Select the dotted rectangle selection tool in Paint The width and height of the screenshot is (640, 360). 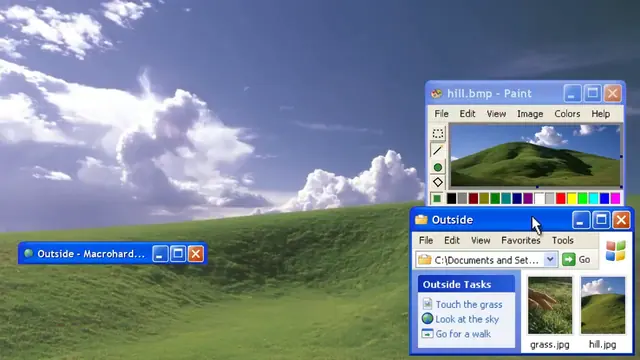[x=438, y=133]
